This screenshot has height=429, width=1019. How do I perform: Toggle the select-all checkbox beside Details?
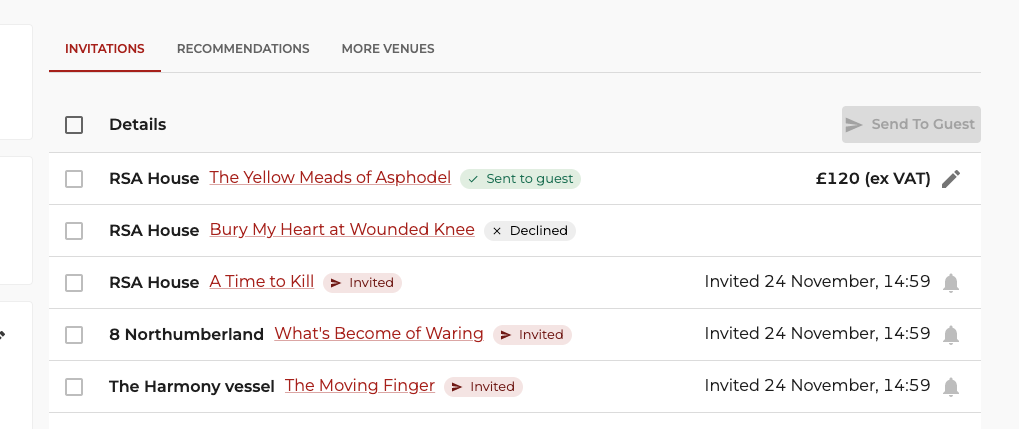[74, 125]
